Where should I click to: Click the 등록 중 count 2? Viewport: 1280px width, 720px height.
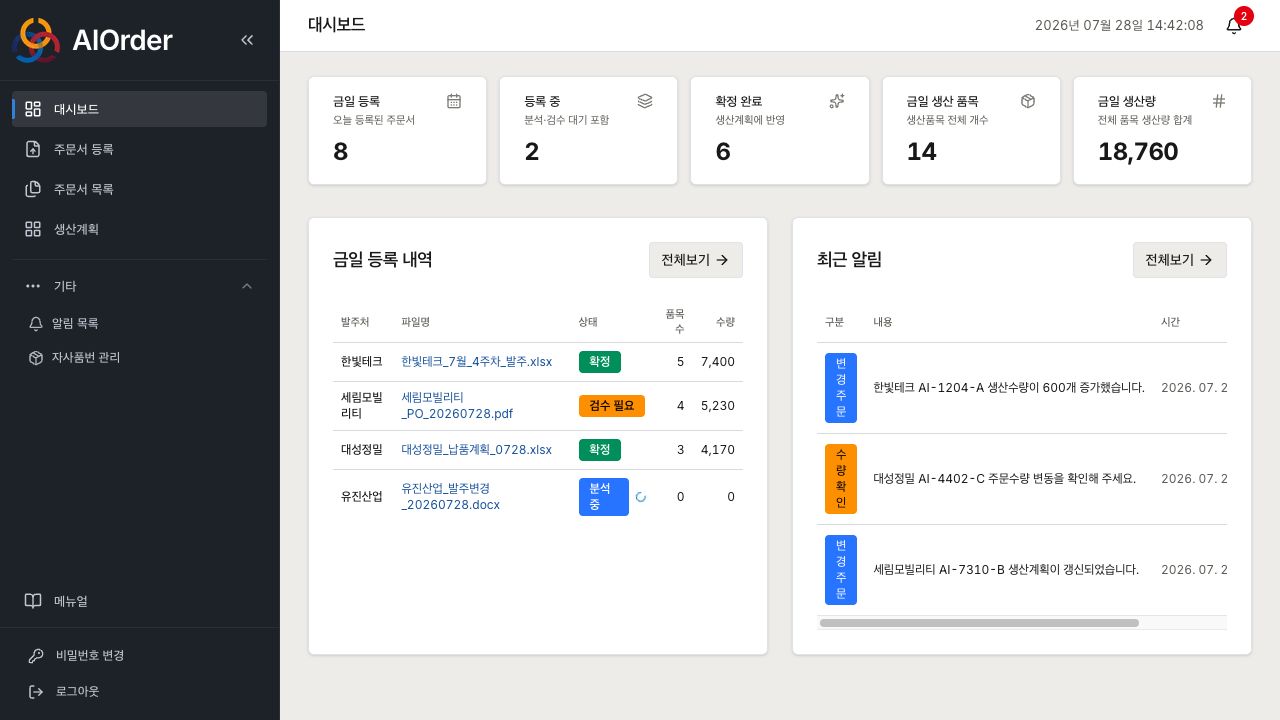(532, 152)
